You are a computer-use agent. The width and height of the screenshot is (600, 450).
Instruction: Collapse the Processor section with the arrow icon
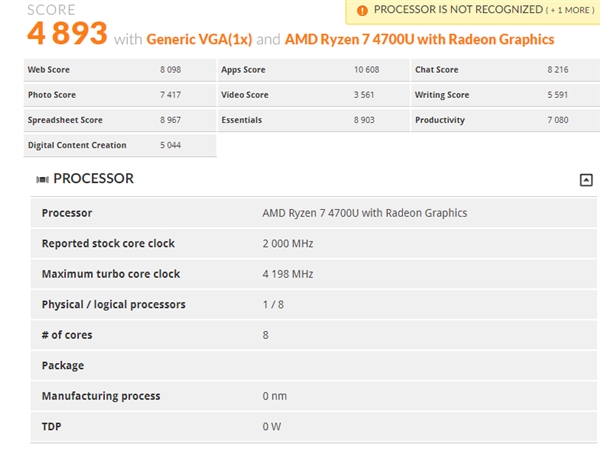[586, 180]
